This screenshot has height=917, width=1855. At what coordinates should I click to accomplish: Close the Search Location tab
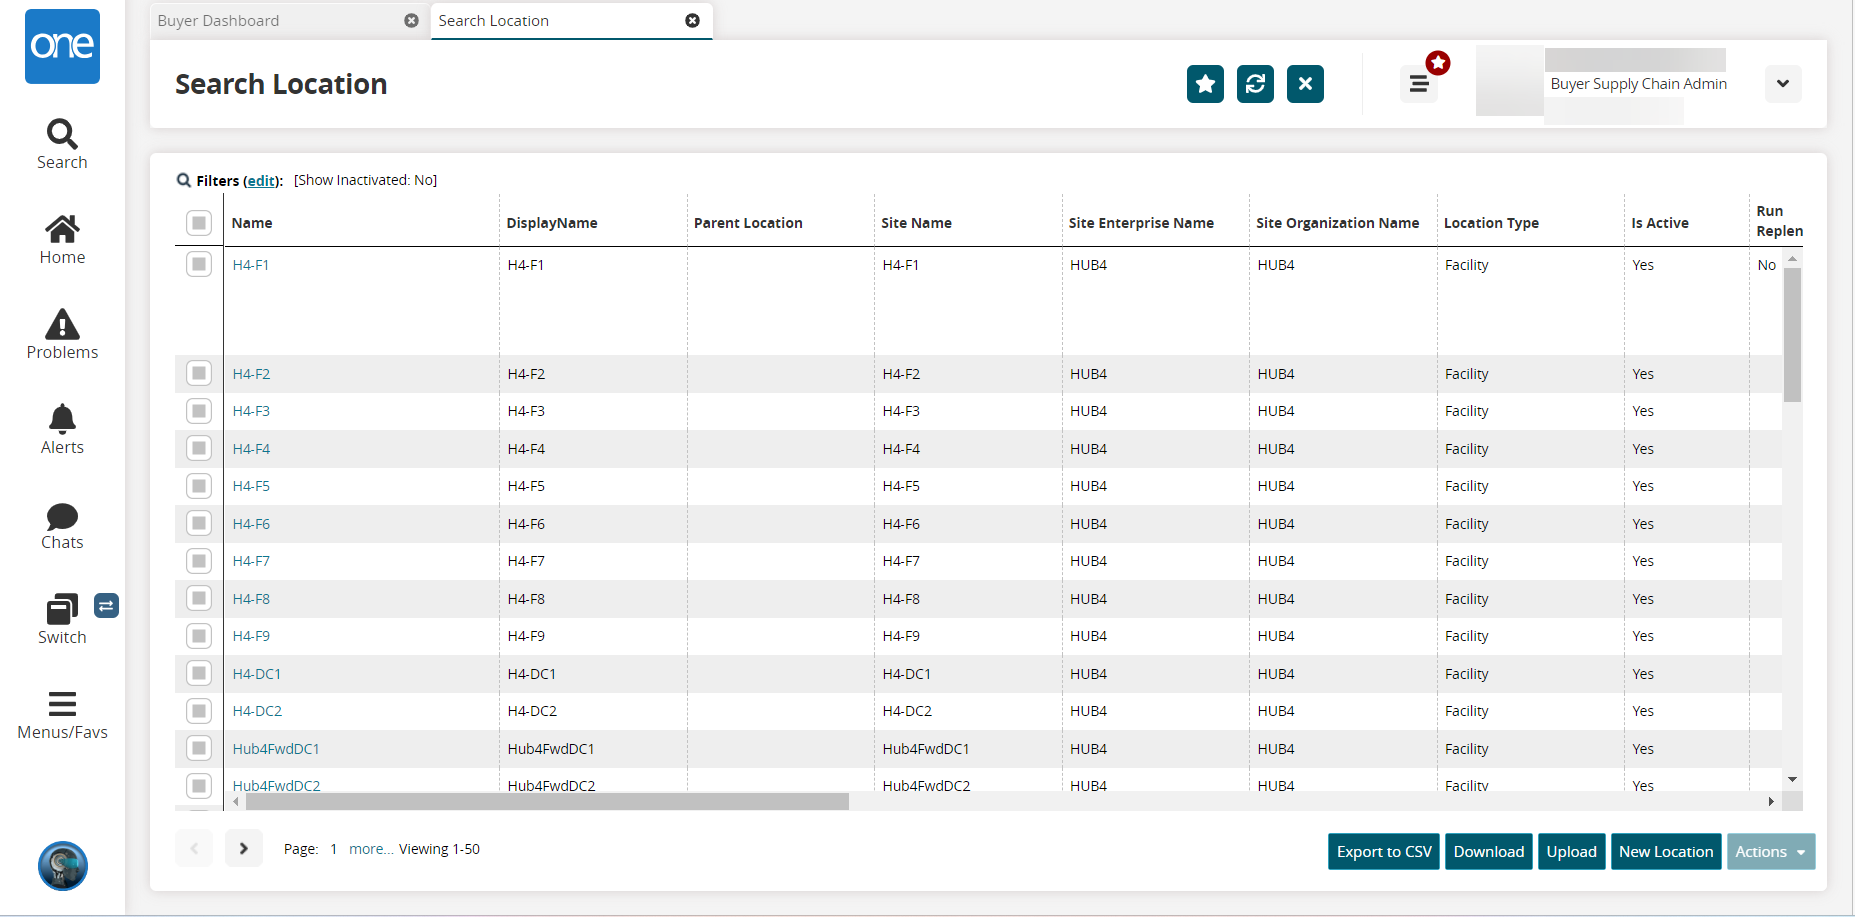click(x=692, y=21)
